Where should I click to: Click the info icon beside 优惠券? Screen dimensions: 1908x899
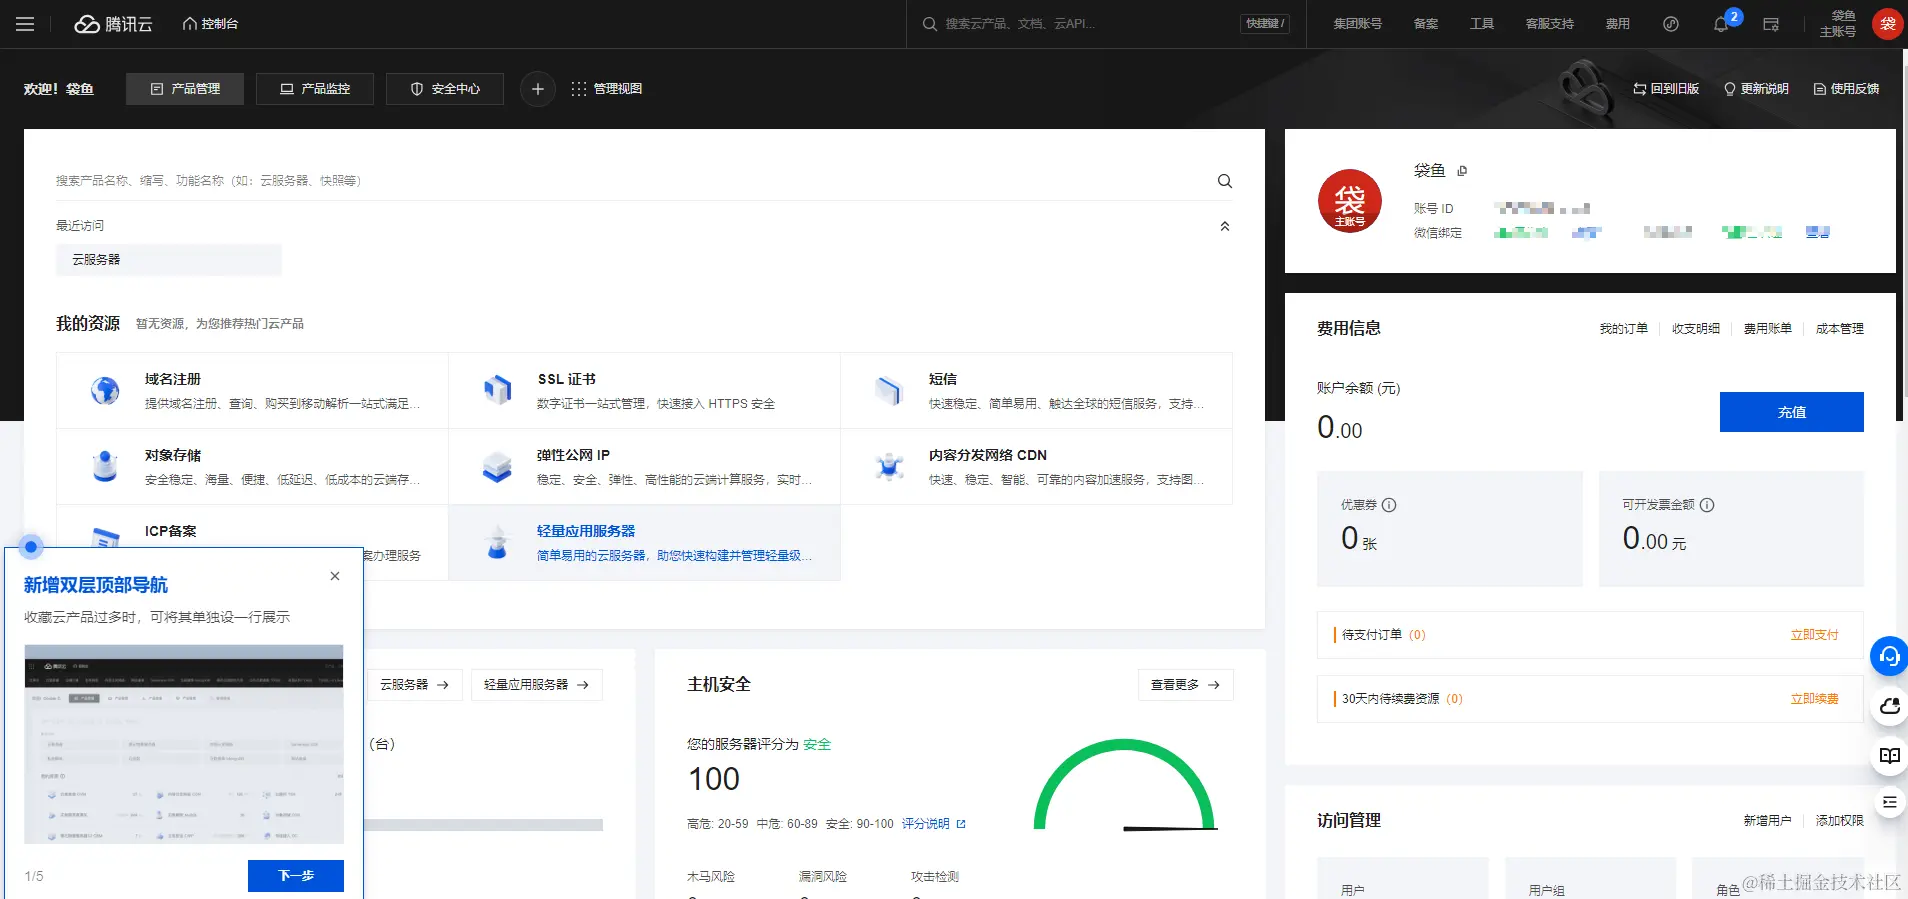(1389, 505)
